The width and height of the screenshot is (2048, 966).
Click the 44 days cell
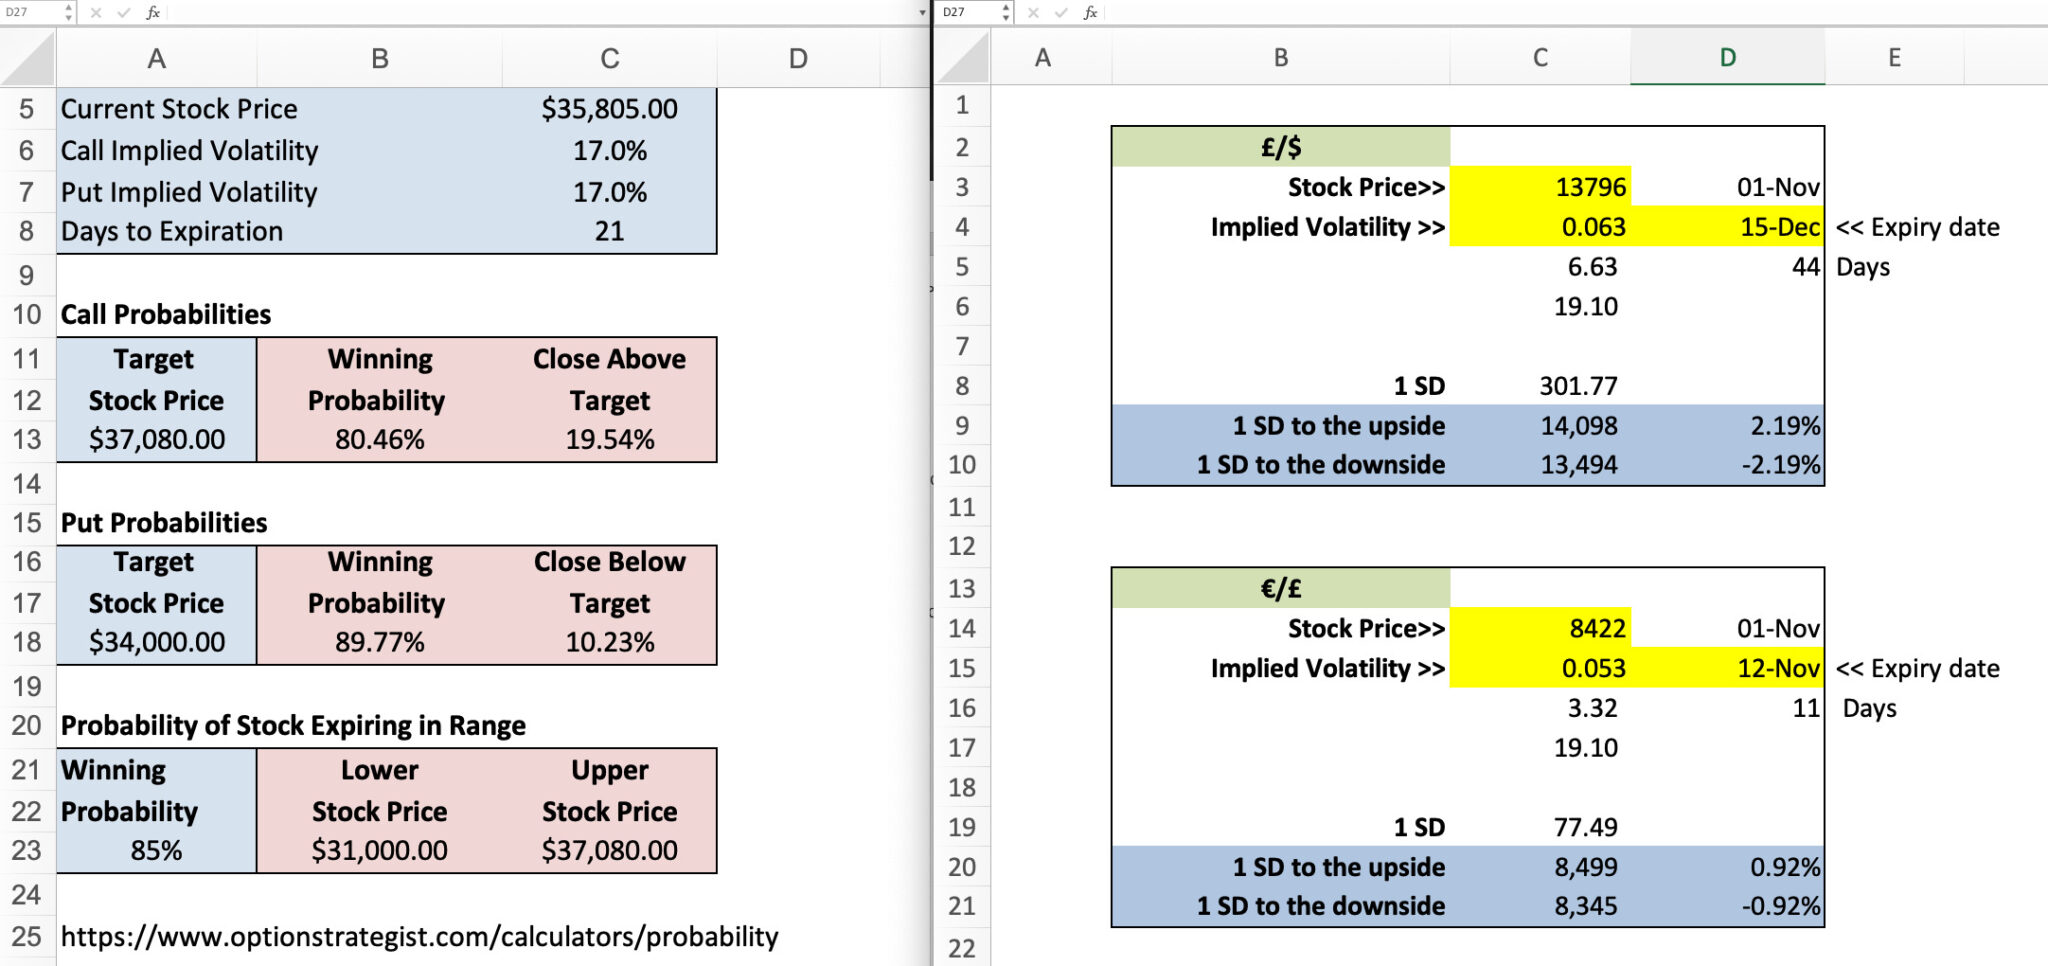point(1727,267)
